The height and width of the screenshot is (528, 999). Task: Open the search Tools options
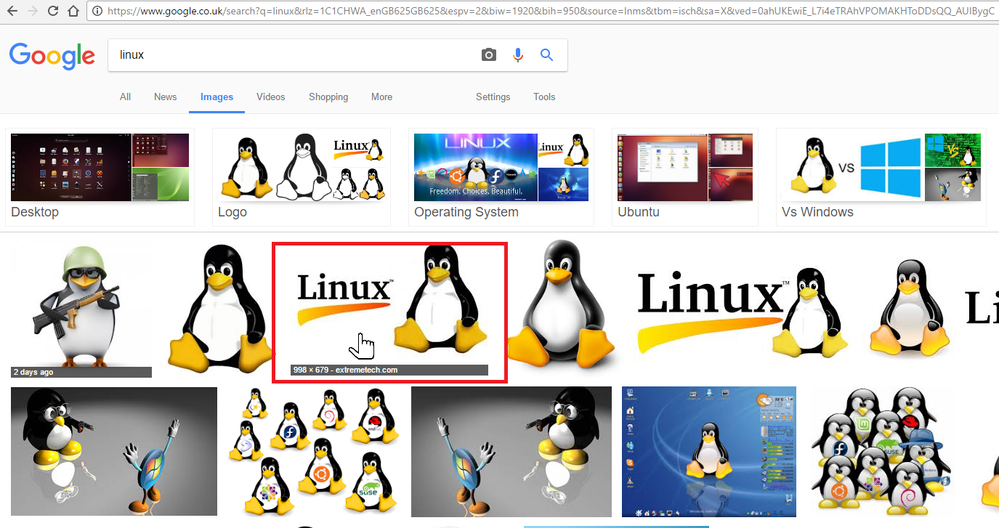click(544, 97)
